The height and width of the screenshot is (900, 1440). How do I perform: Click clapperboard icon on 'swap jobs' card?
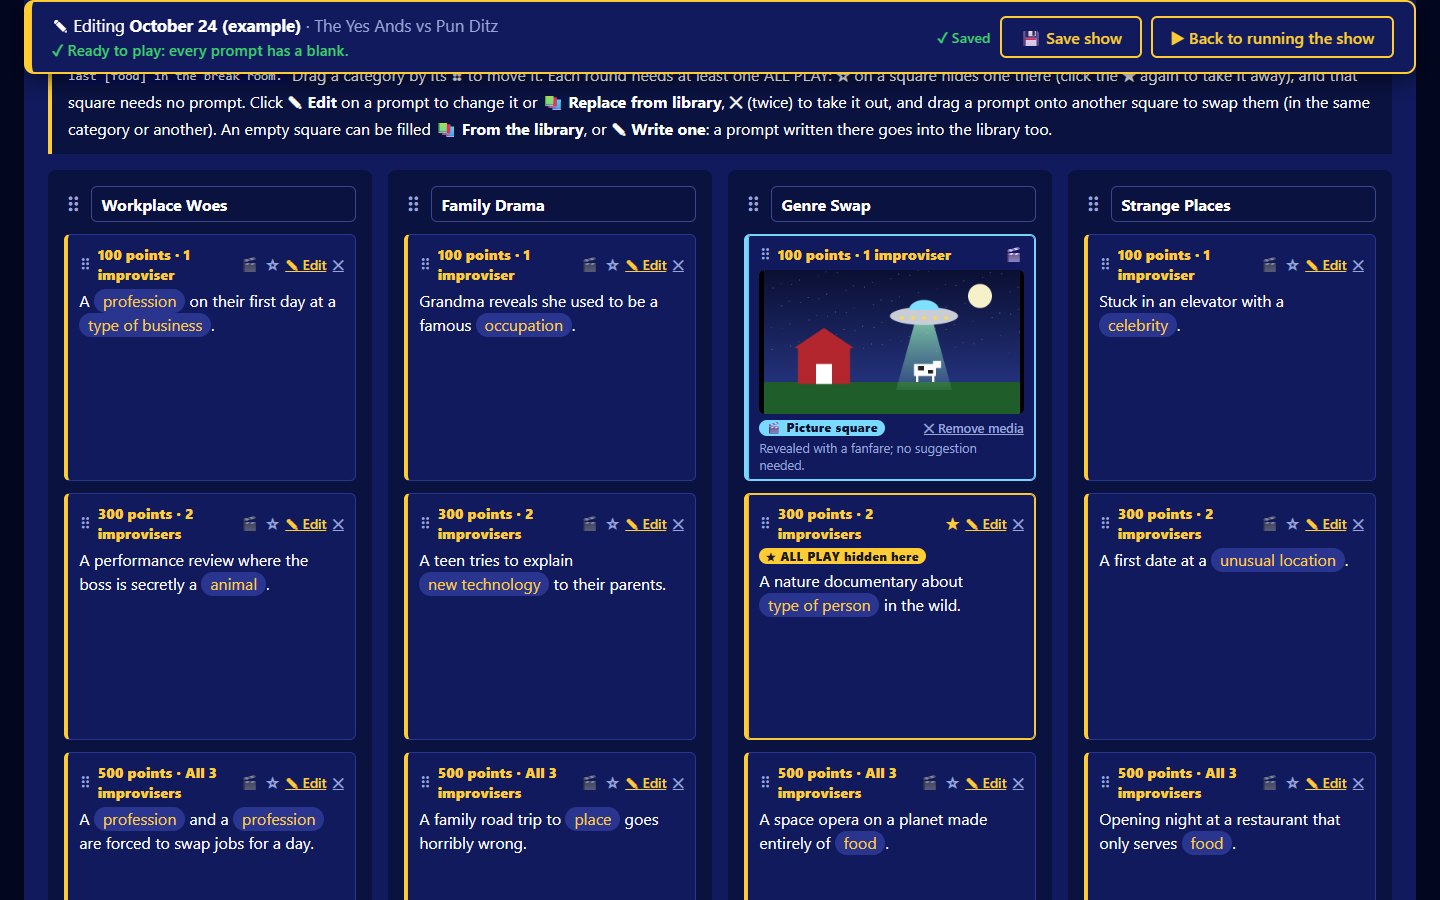(x=250, y=783)
